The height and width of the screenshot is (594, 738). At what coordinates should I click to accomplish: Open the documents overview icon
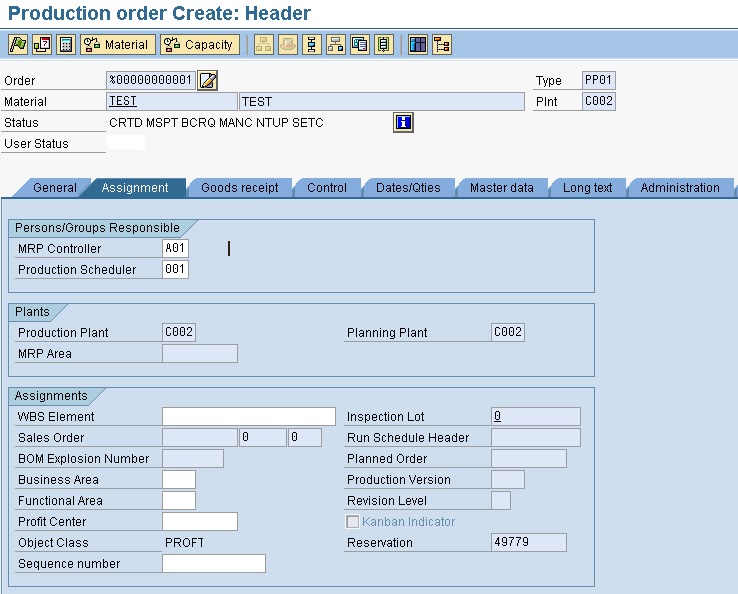[x=360, y=45]
